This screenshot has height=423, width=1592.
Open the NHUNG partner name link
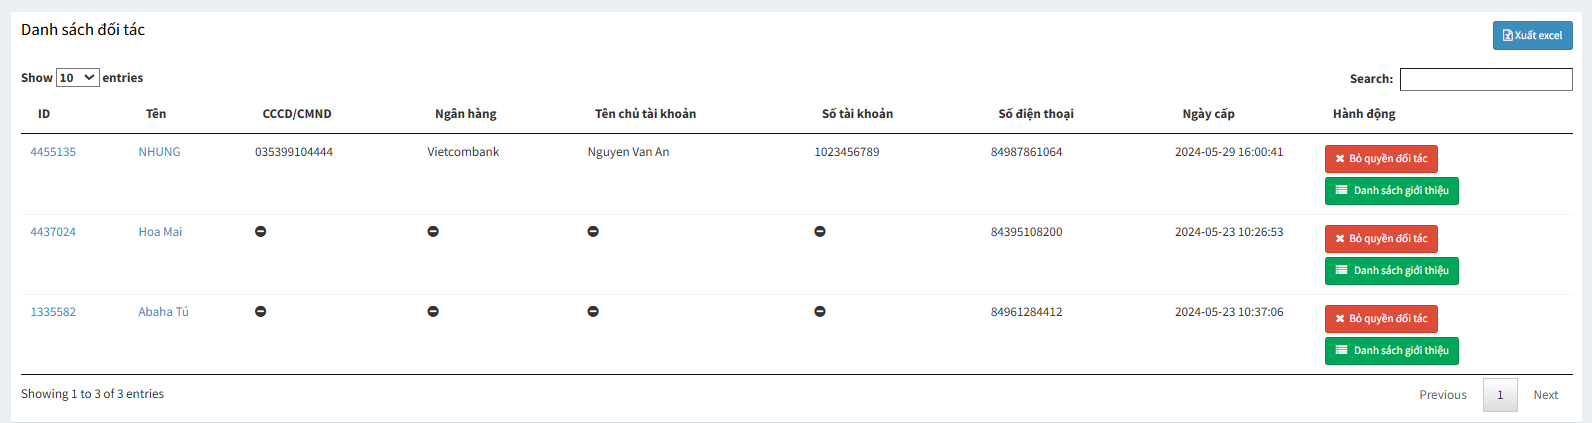159,152
